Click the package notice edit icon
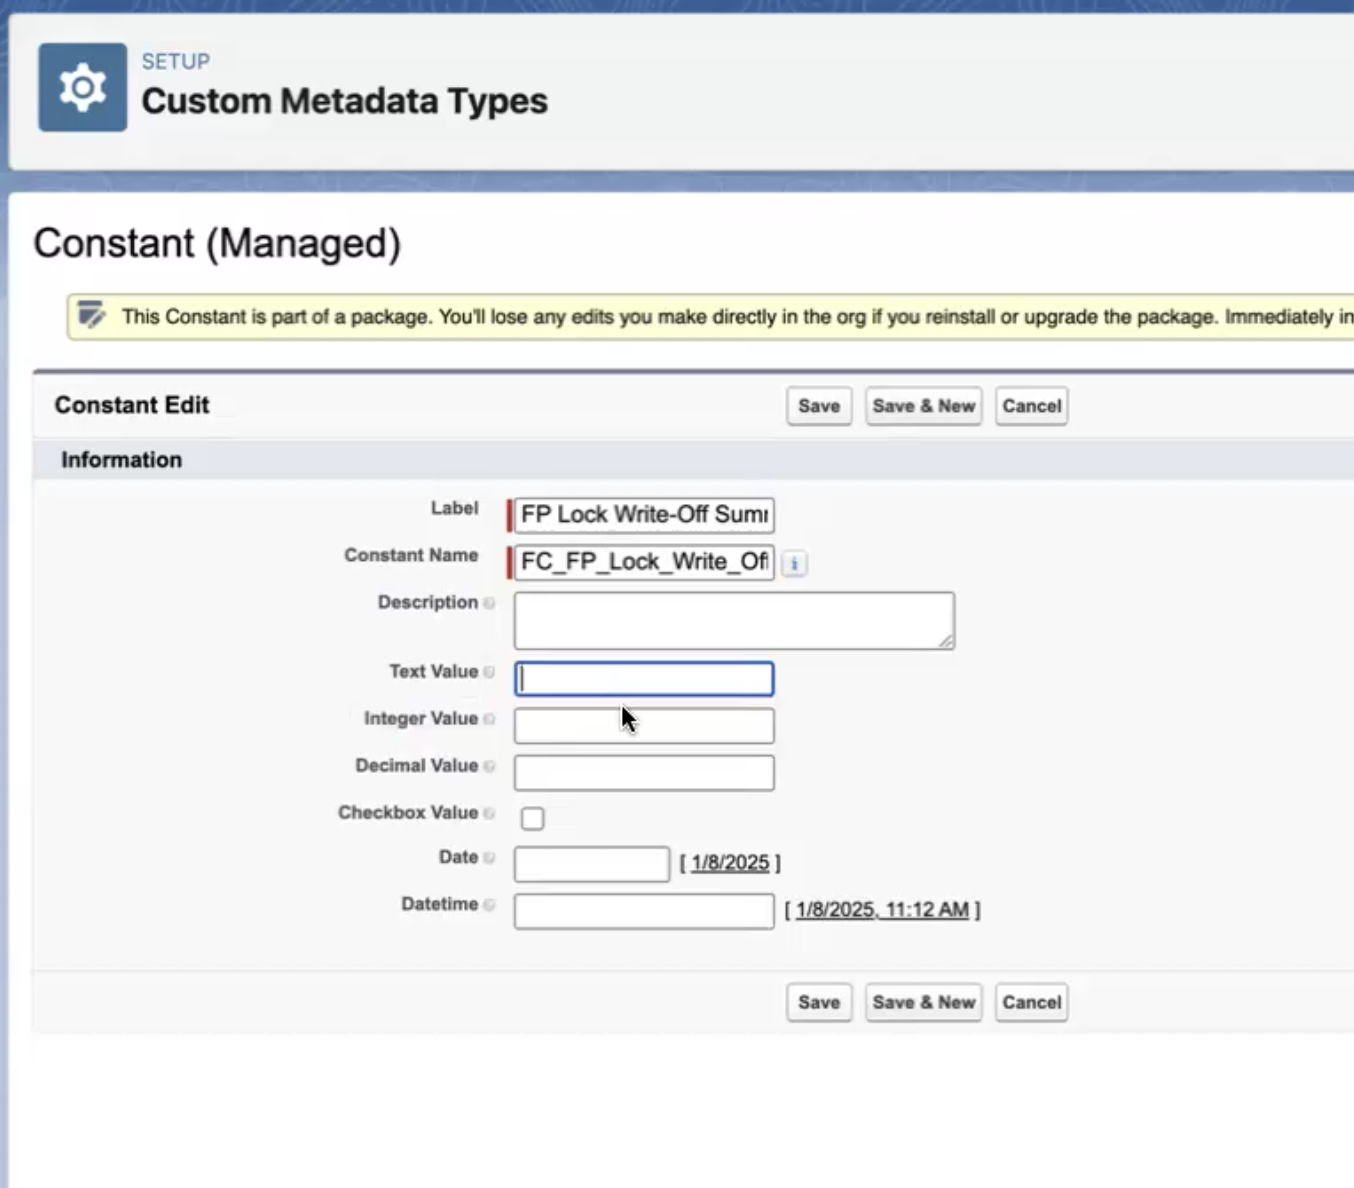The width and height of the screenshot is (1354, 1188). [91, 315]
